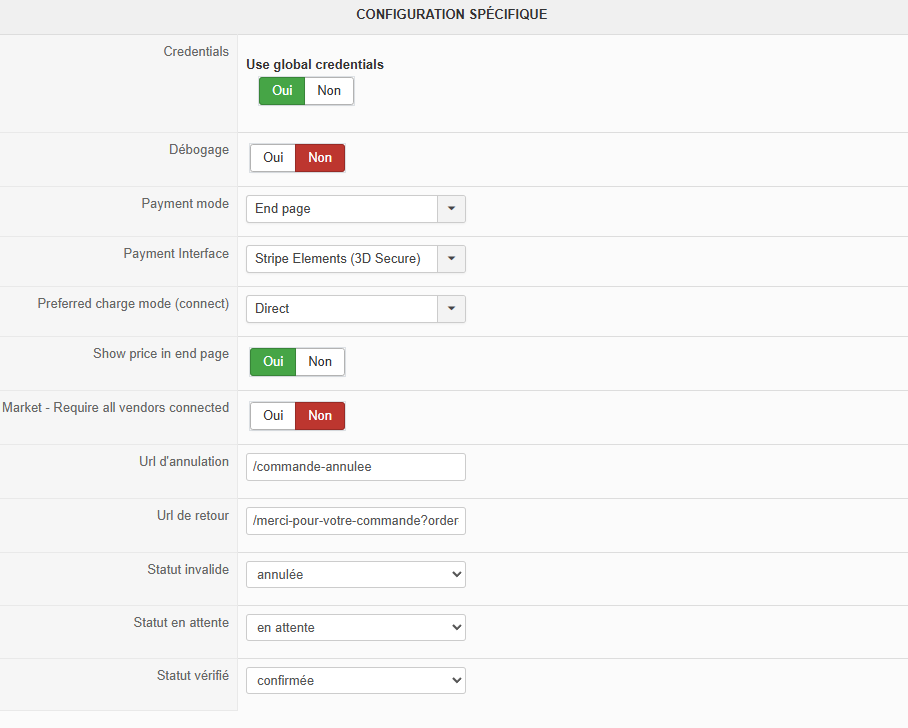Viewport: 908px width, 728px height.
Task: Focus the Url de retour input field
Action: click(x=355, y=521)
